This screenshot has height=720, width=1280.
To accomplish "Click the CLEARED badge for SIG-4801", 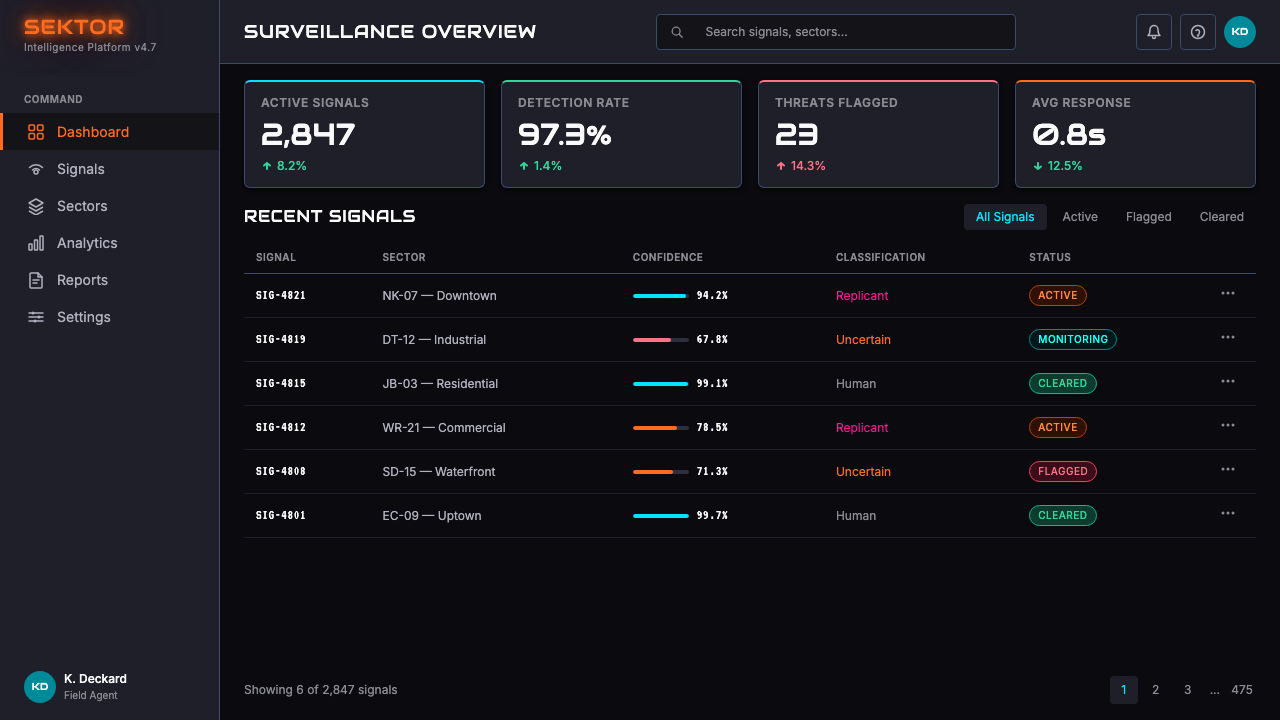I will [x=1063, y=516].
